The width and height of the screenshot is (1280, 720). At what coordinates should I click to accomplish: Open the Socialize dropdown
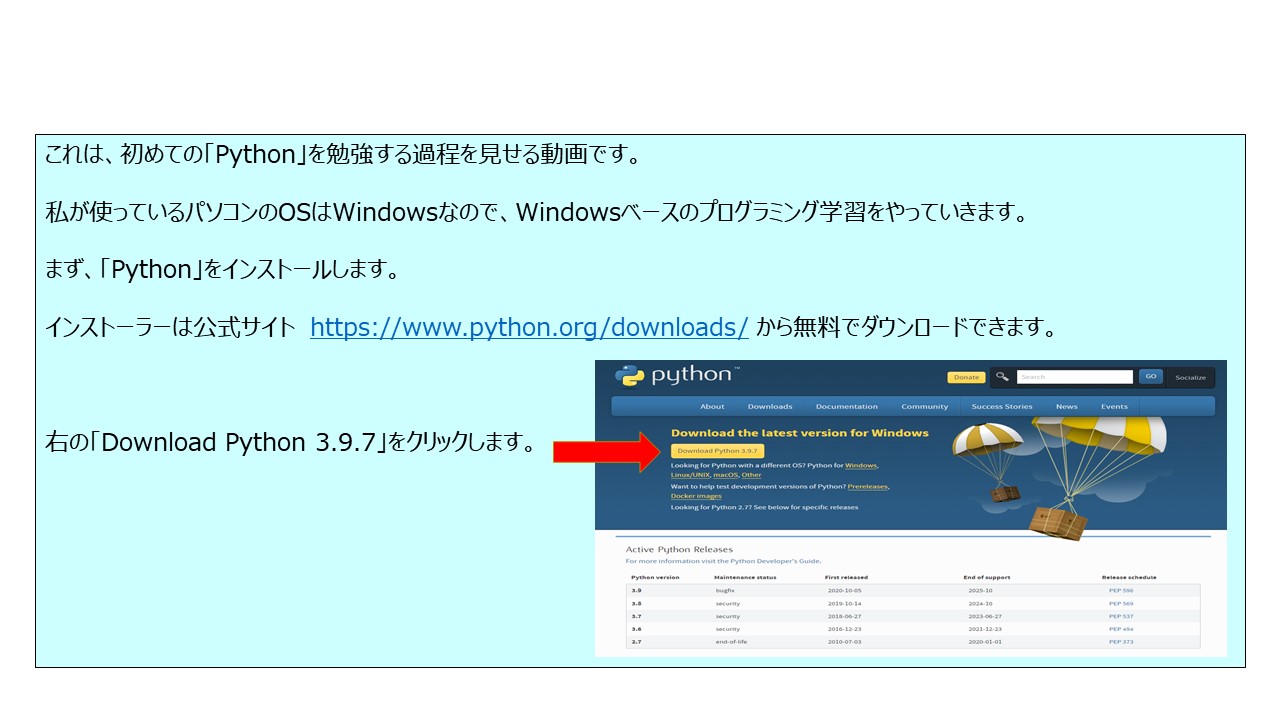pyautogui.click(x=1190, y=377)
